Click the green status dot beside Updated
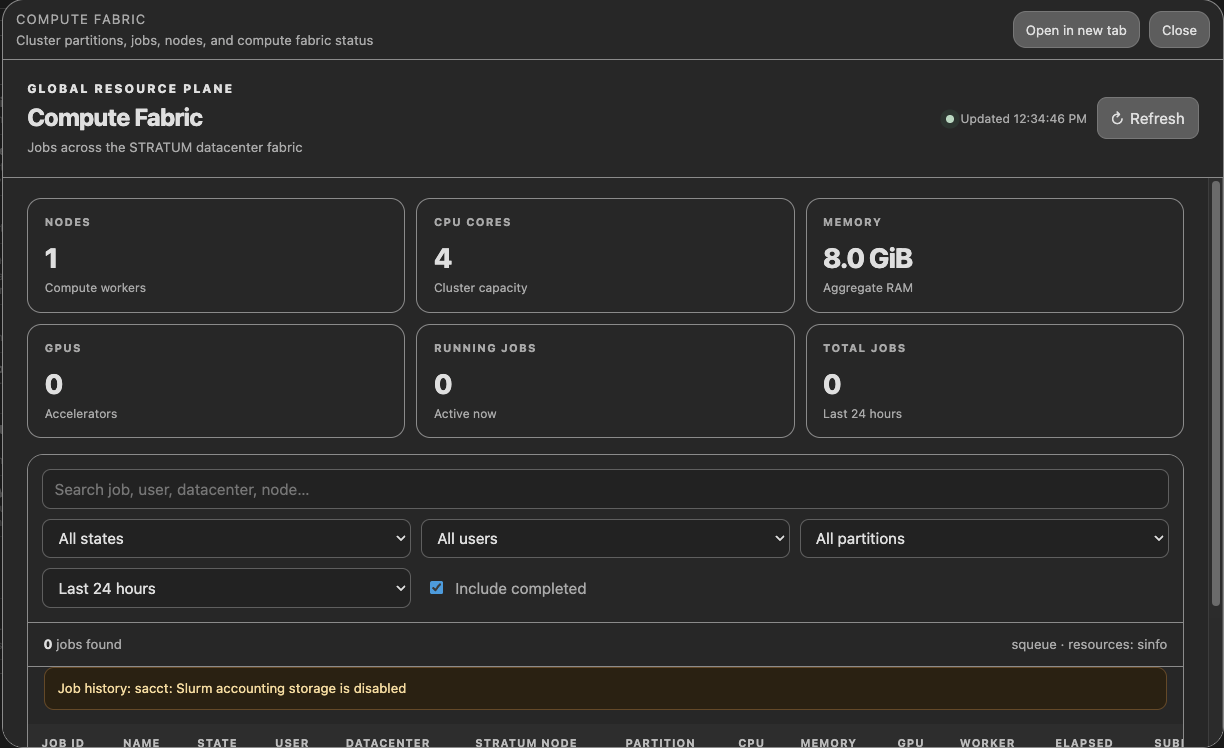The width and height of the screenshot is (1224, 748). pyautogui.click(x=949, y=118)
